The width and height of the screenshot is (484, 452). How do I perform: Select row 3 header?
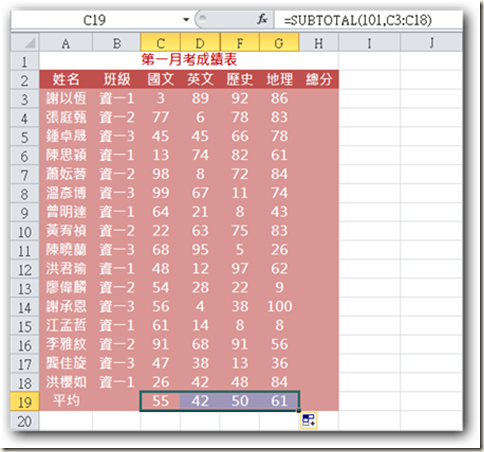pyautogui.click(x=25, y=99)
